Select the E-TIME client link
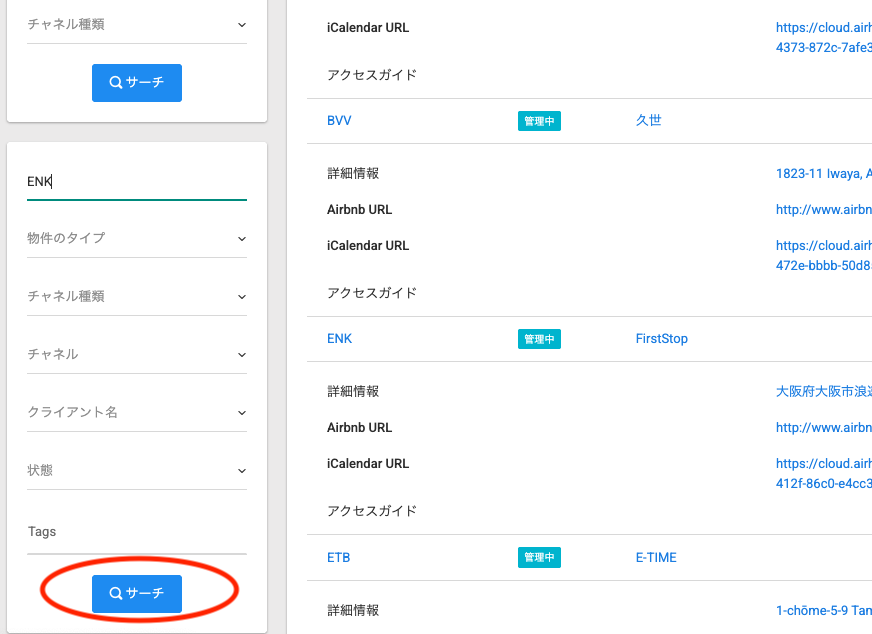Screen dimensions: 872x634 [655, 557]
